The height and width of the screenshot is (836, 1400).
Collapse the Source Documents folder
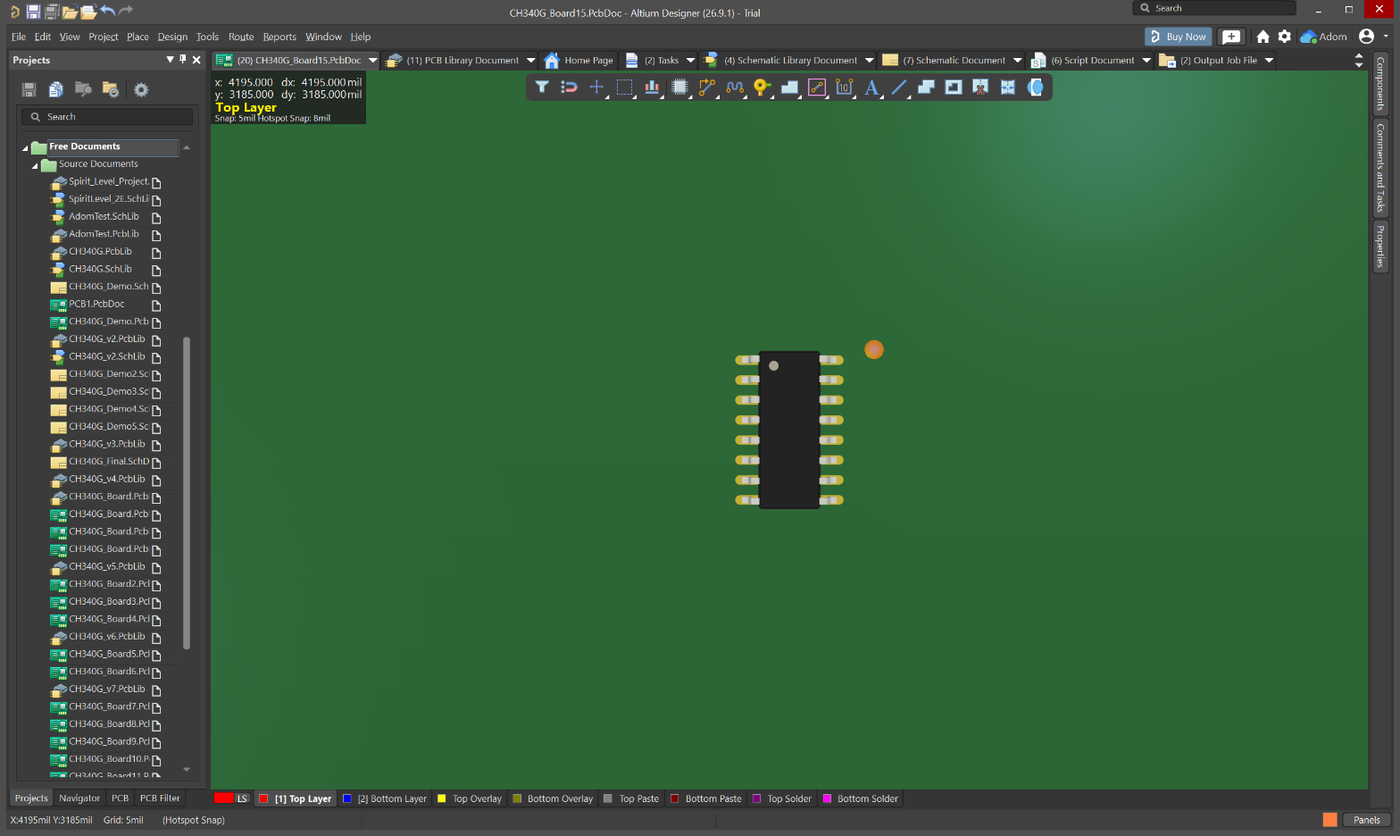pos(35,165)
